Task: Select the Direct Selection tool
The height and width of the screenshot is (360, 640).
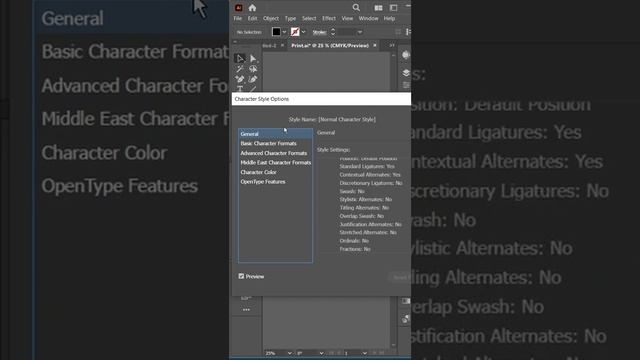Action: pos(253,59)
